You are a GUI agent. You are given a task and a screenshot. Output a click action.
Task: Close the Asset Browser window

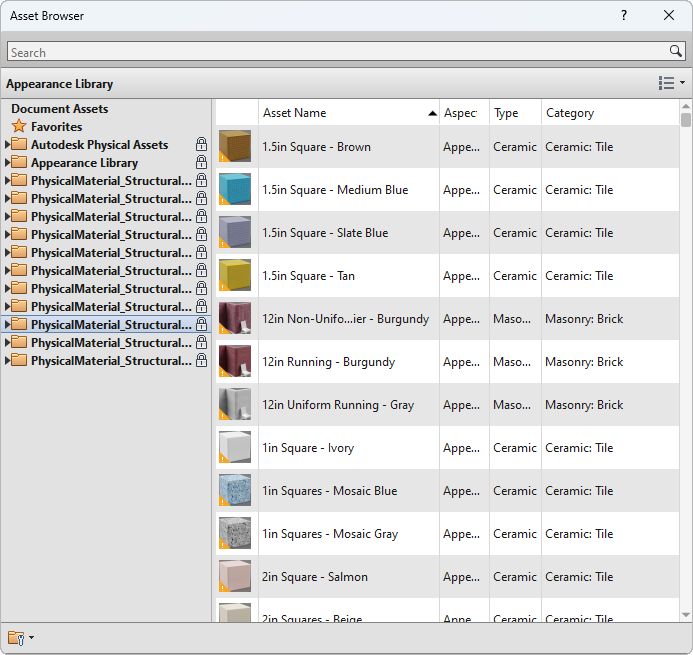click(x=669, y=15)
